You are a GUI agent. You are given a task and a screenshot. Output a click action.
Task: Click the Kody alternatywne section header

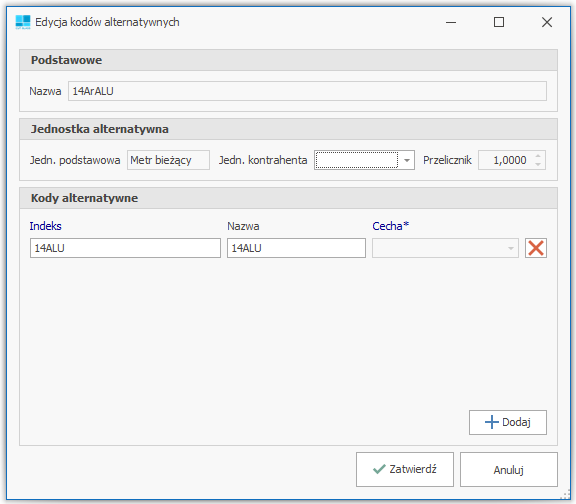tap(288, 198)
